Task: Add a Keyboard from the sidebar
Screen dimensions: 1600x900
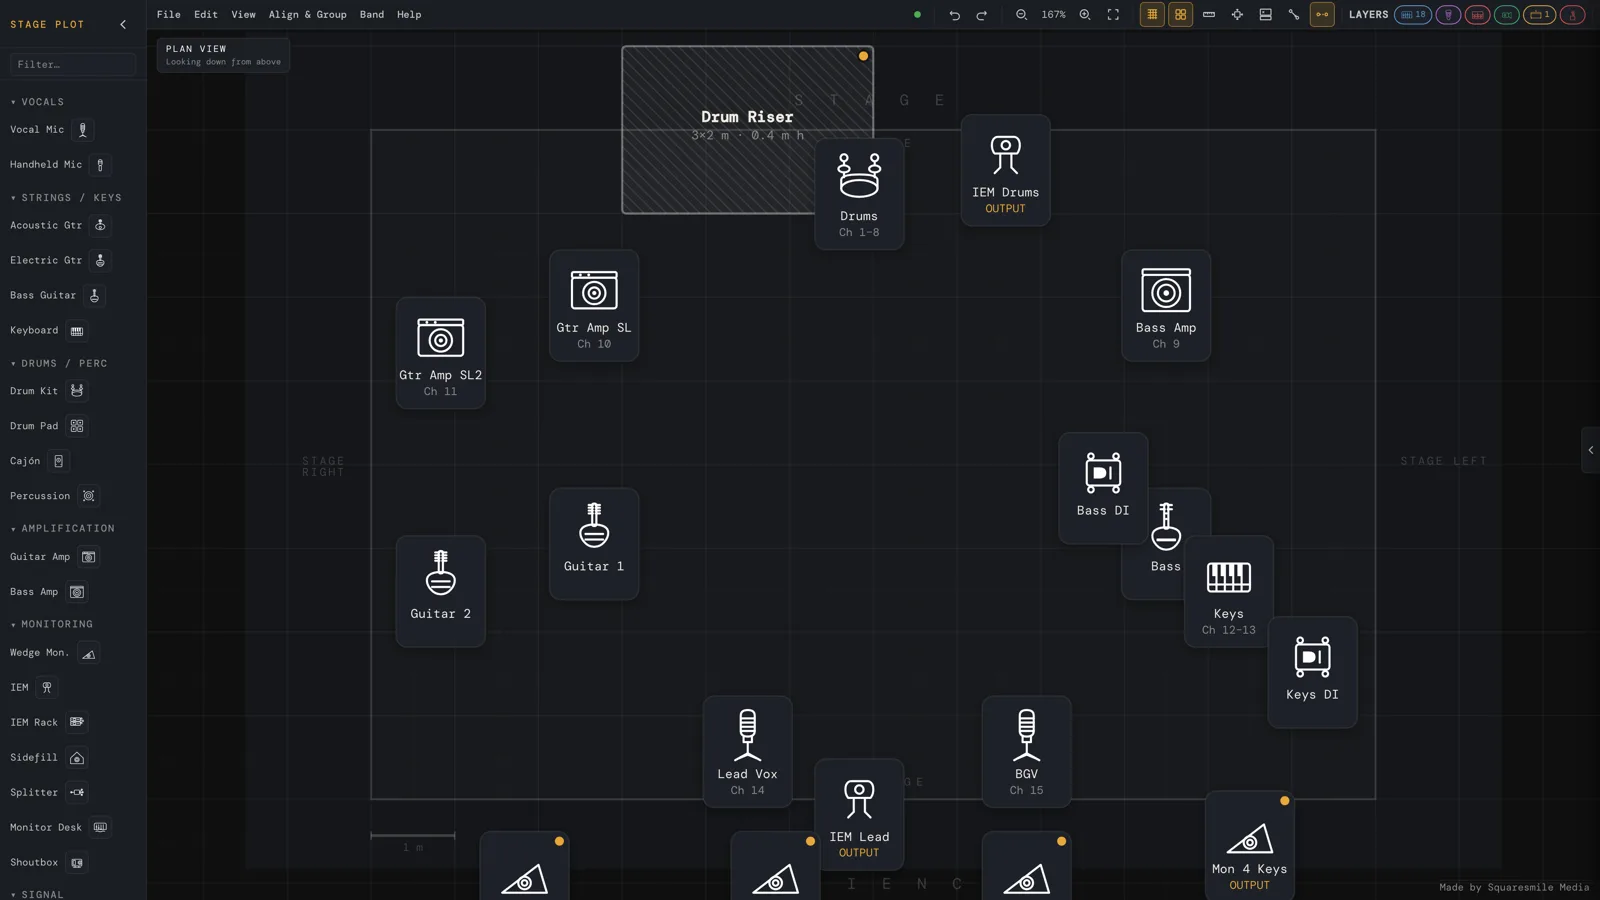Action: (48, 331)
